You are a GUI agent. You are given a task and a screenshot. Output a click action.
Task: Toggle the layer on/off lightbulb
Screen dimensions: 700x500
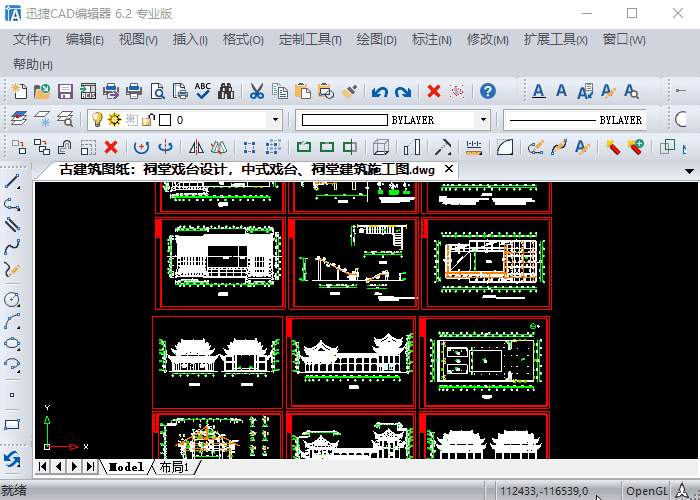click(97, 120)
